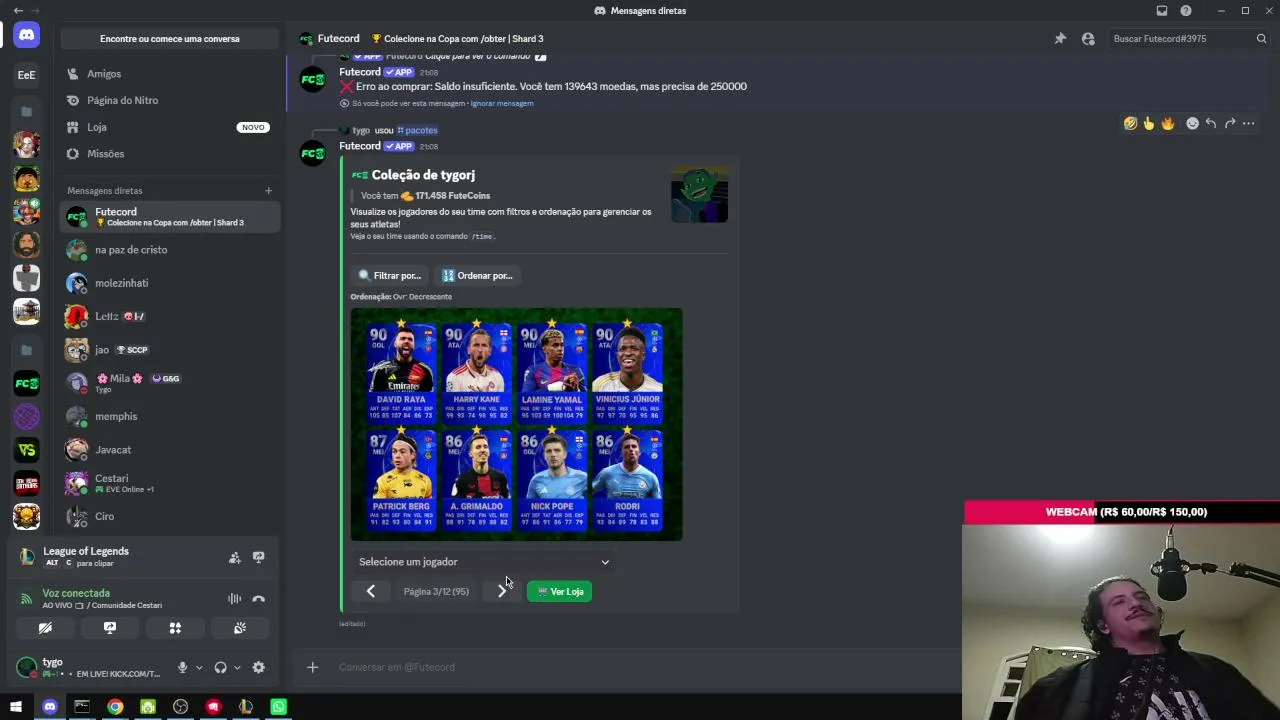Open the add reaction picker
The width and height of the screenshot is (1280, 720).
click(x=1192, y=123)
